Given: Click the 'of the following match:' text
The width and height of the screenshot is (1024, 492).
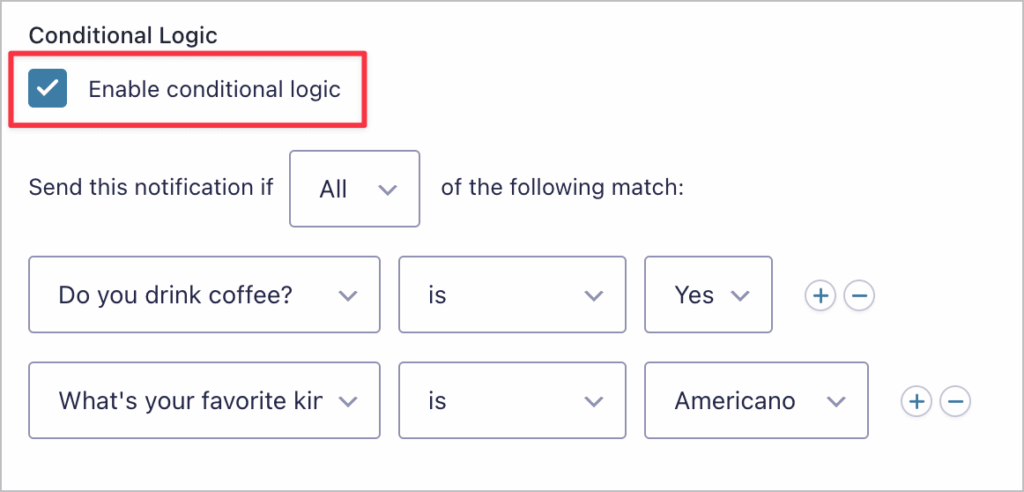Looking at the screenshot, I should 562,188.
